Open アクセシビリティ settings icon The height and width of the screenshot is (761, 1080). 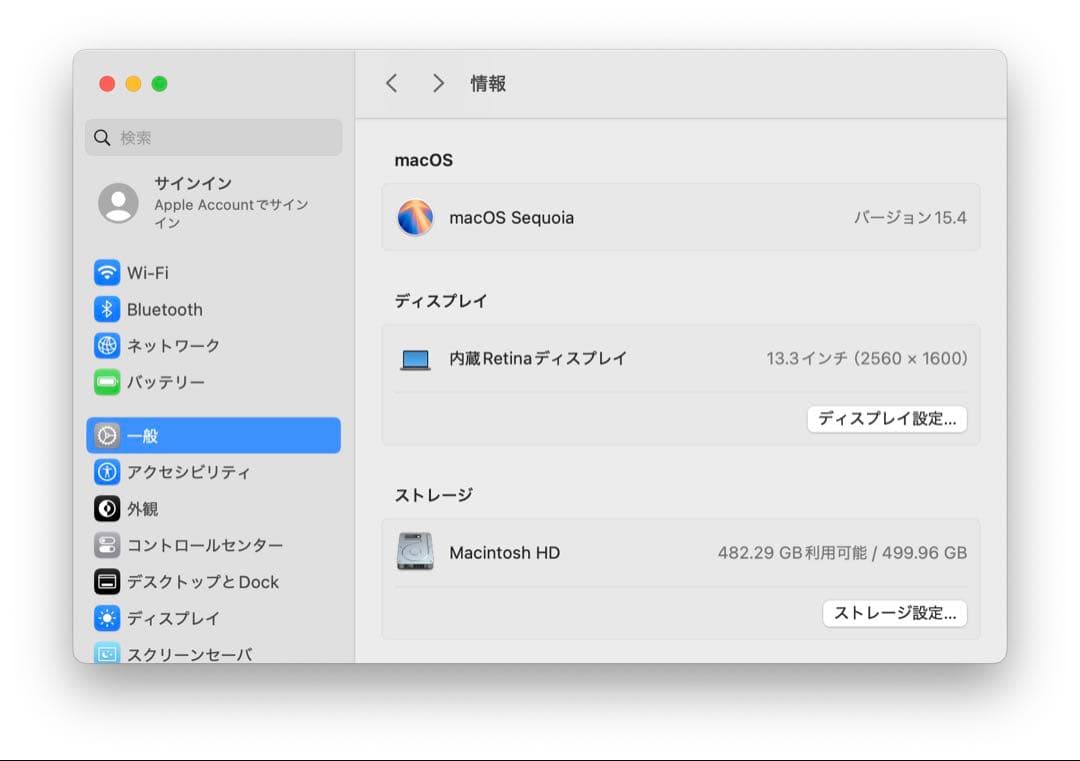coord(107,472)
